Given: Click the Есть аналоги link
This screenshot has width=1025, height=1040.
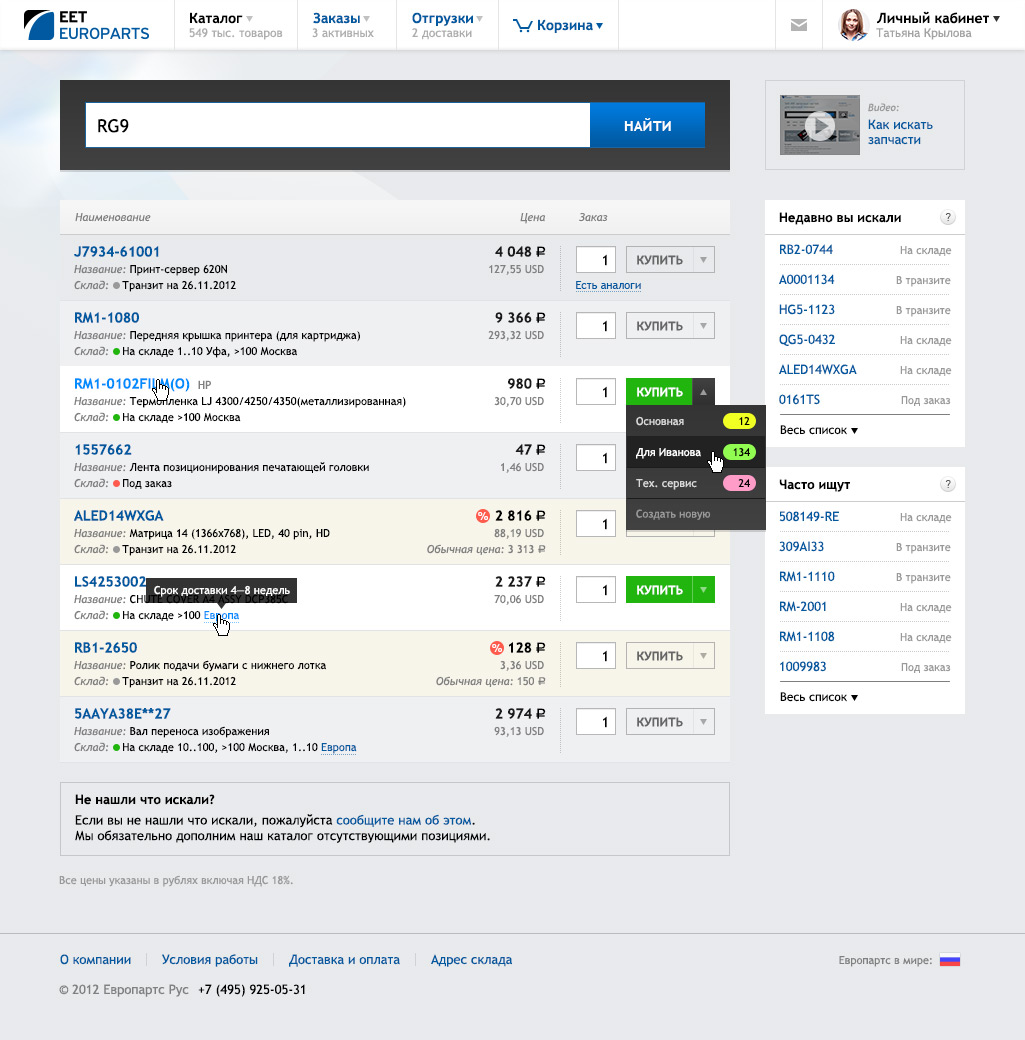Looking at the screenshot, I should pos(608,286).
